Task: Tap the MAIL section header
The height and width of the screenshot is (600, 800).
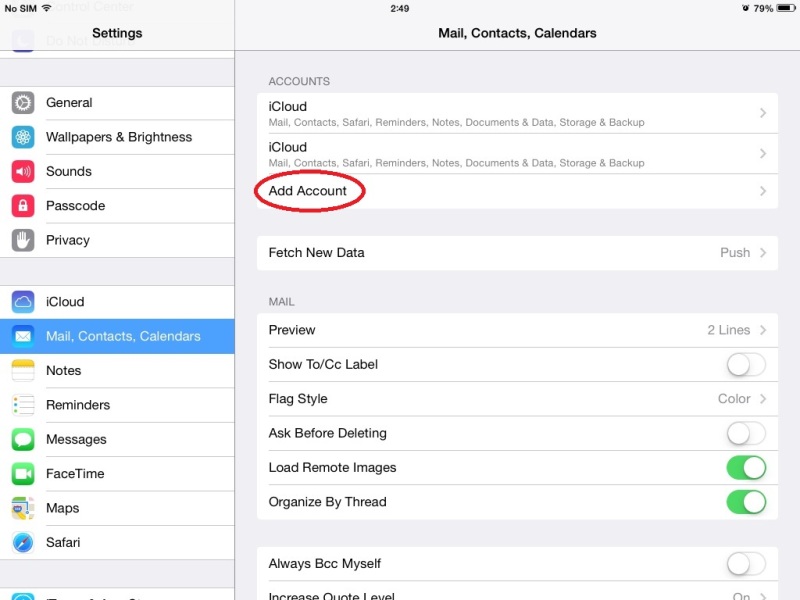Action: pyautogui.click(x=281, y=302)
